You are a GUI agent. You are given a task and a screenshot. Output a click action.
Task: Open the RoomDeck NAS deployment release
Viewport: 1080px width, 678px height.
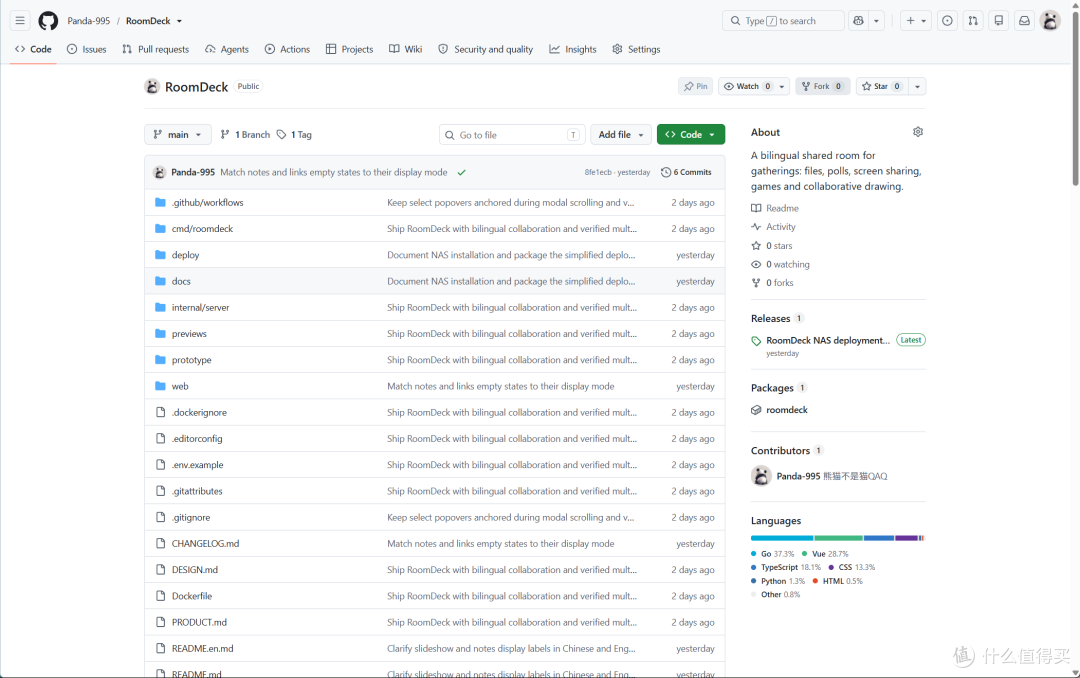(828, 340)
